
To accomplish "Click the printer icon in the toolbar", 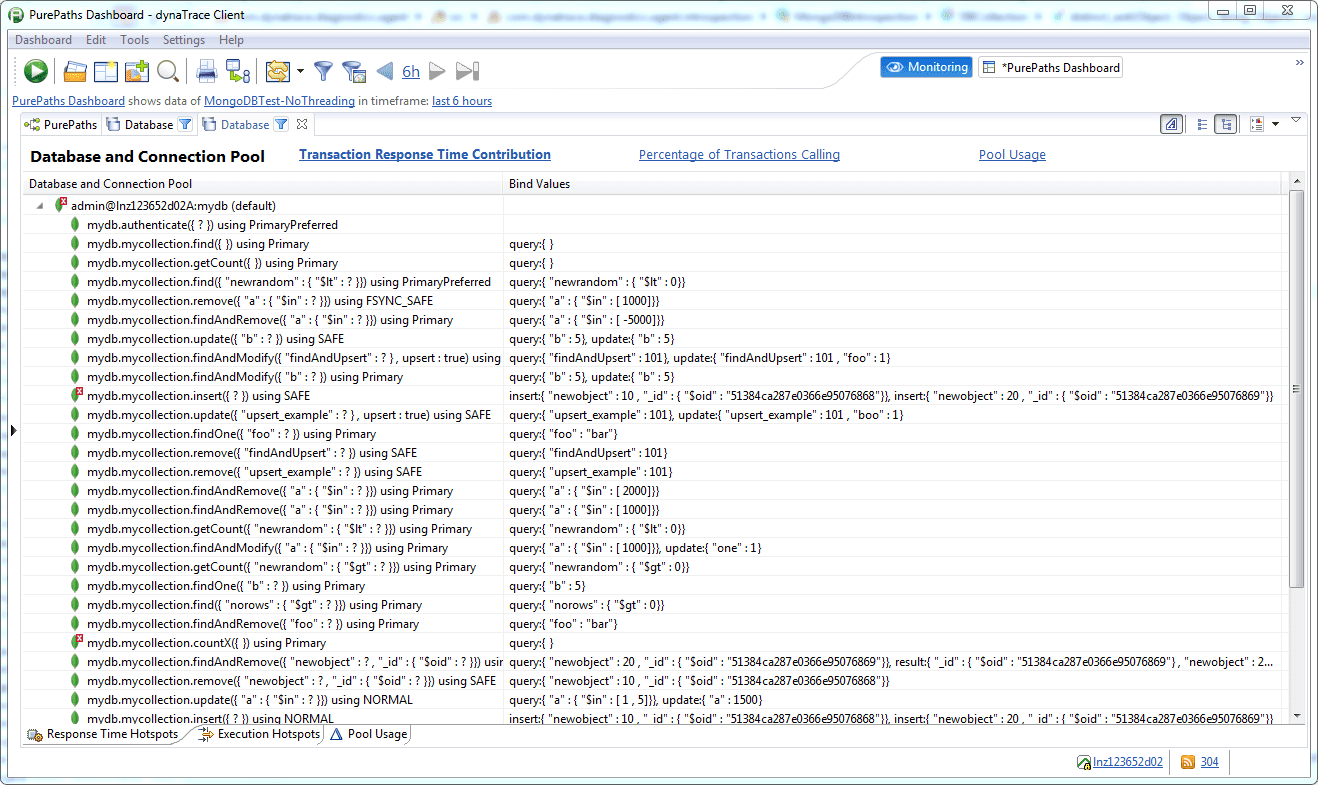I will (206, 71).
